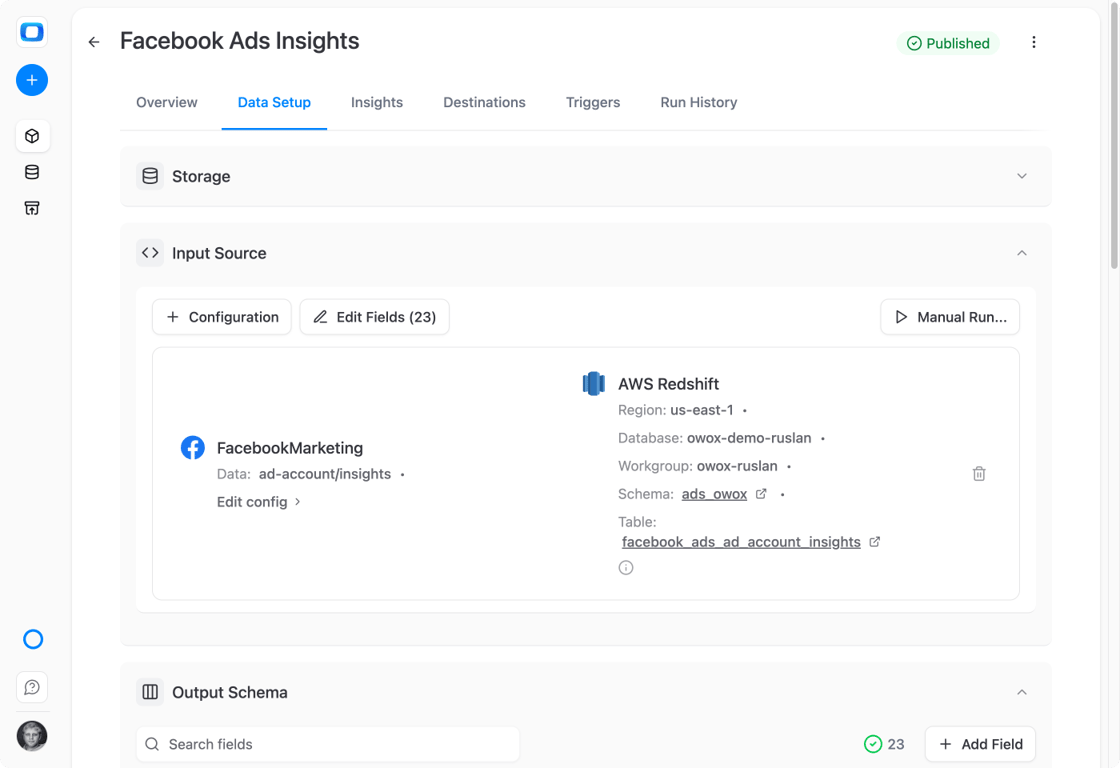
Task: Open the database storages sidebar icon
Action: tap(32, 172)
